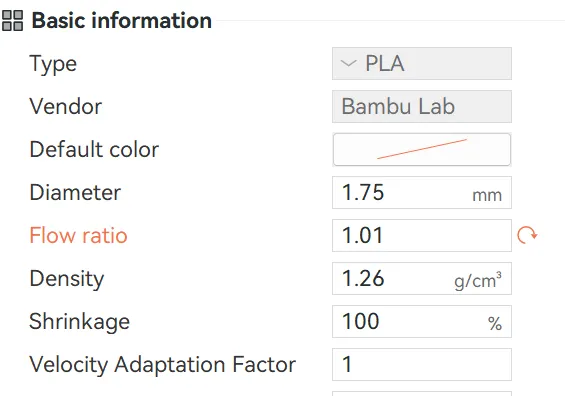
Task: Click the Velocity Adaptation Factor label
Action: click(163, 365)
